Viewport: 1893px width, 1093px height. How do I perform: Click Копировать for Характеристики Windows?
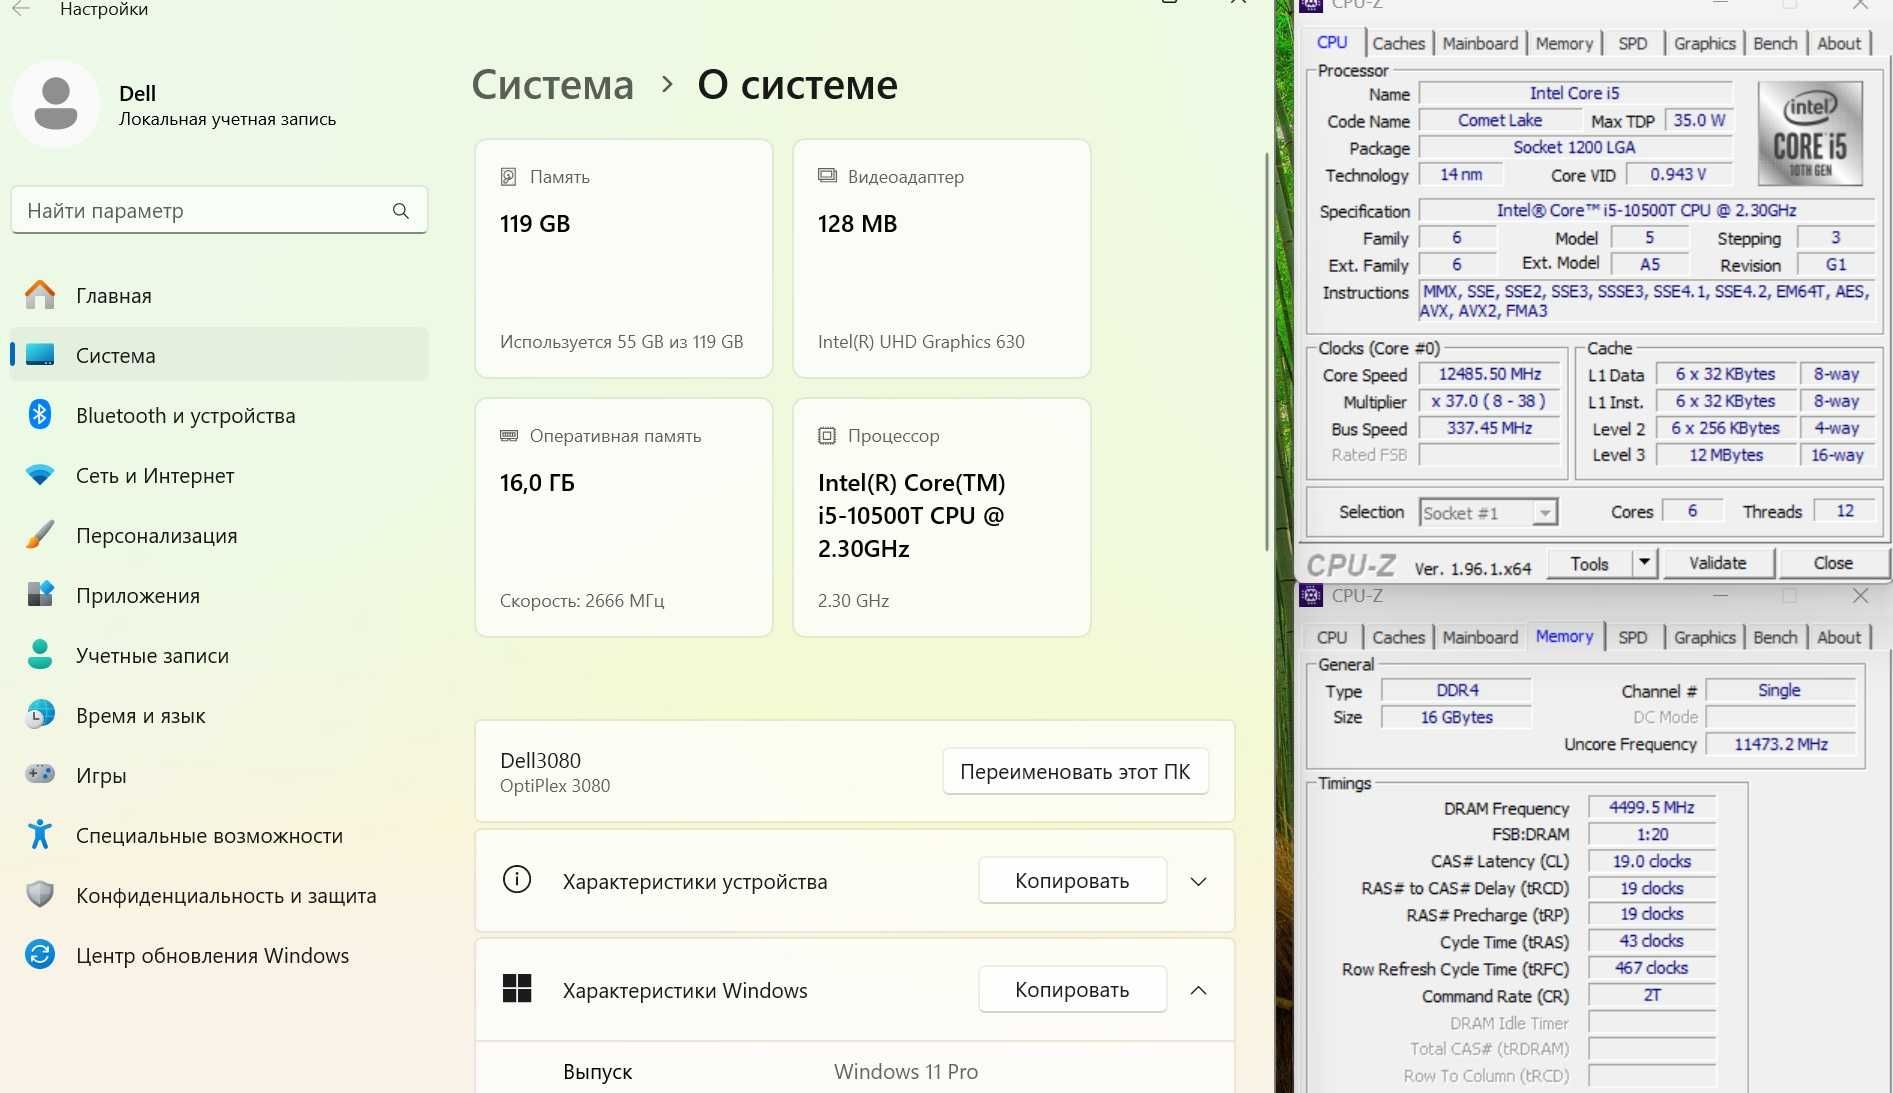[1072, 989]
